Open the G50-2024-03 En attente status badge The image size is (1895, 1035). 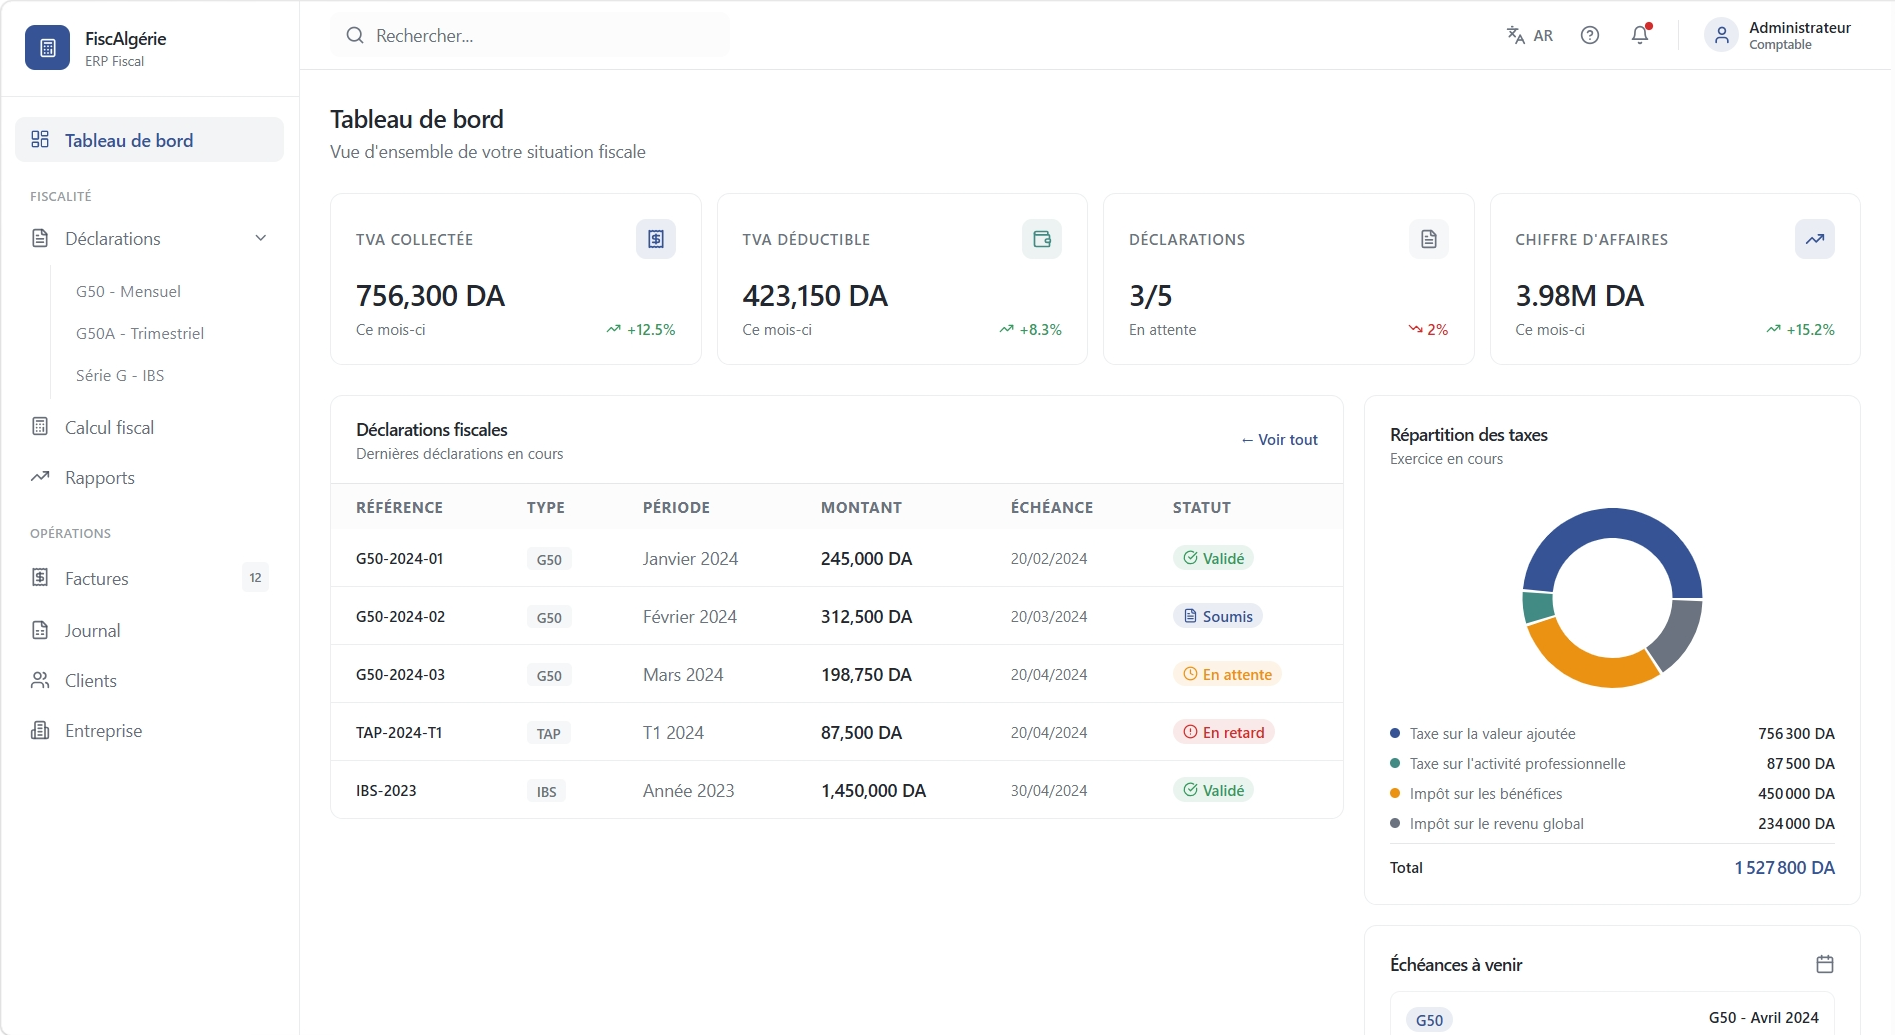[x=1227, y=674]
